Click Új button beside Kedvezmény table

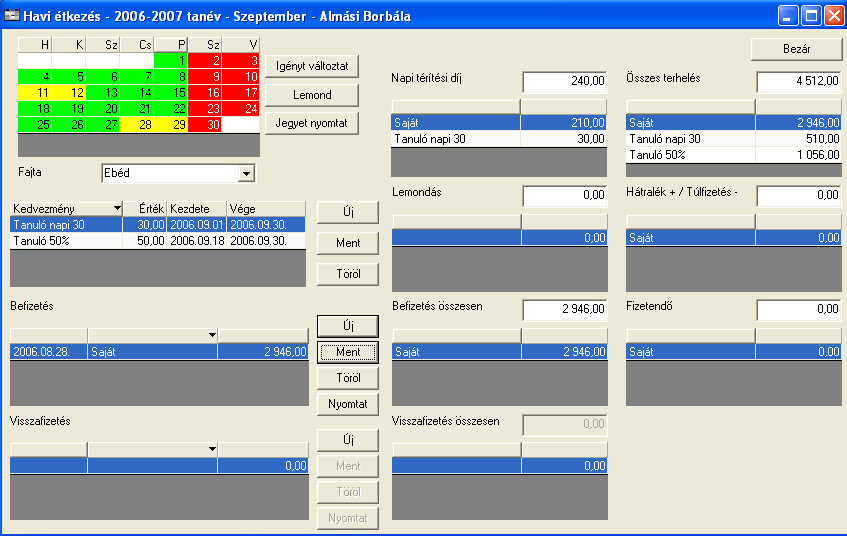coord(348,212)
